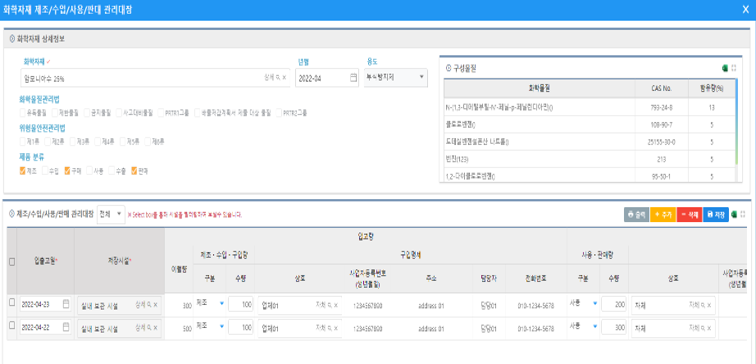Select all rows with grid header checkbox
The width and height of the screenshot is (756, 364).
(12, 262)
